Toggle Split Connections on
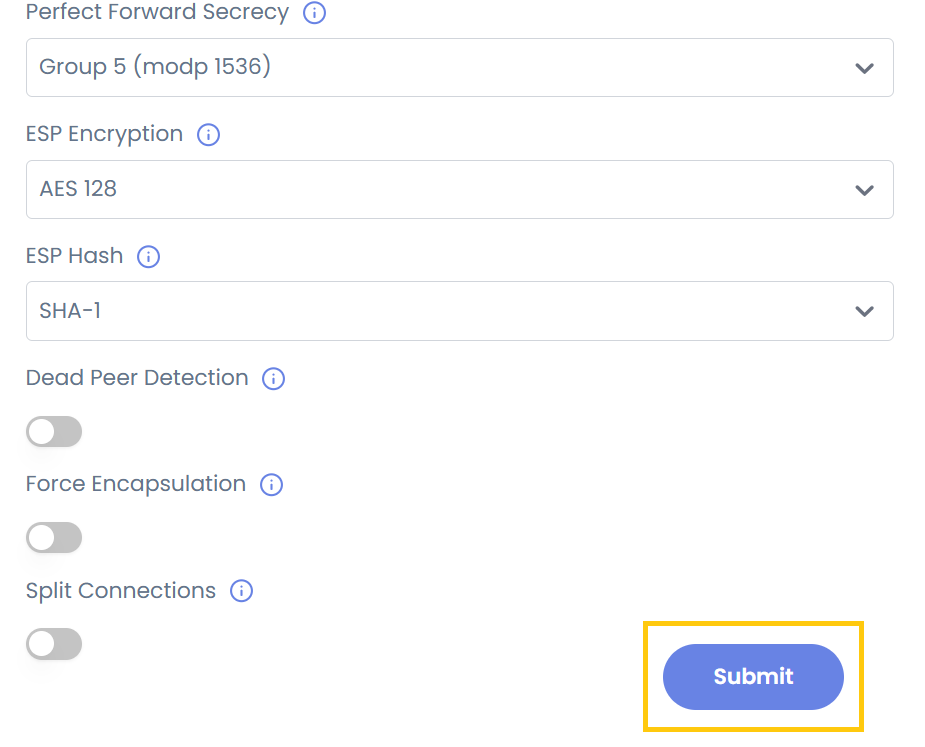The image size is (925, 747). tap(54, 644)
